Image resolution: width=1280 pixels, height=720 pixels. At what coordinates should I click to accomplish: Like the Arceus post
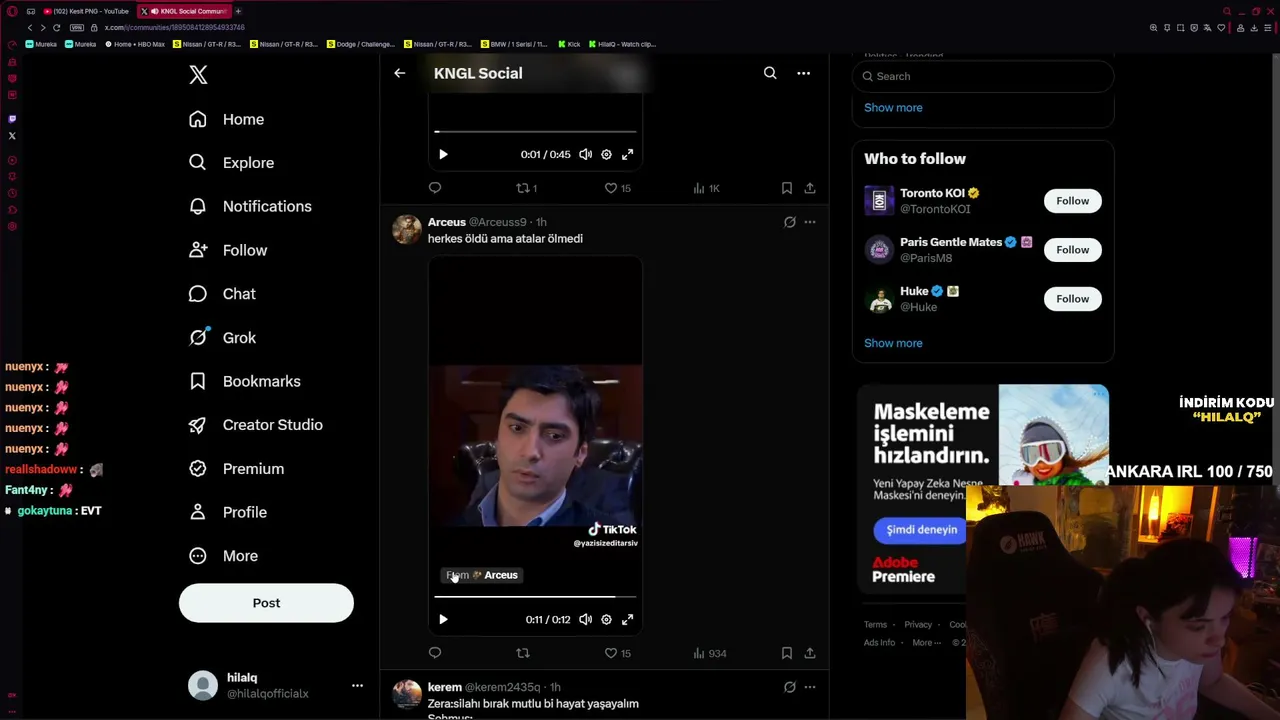(618, 653)
